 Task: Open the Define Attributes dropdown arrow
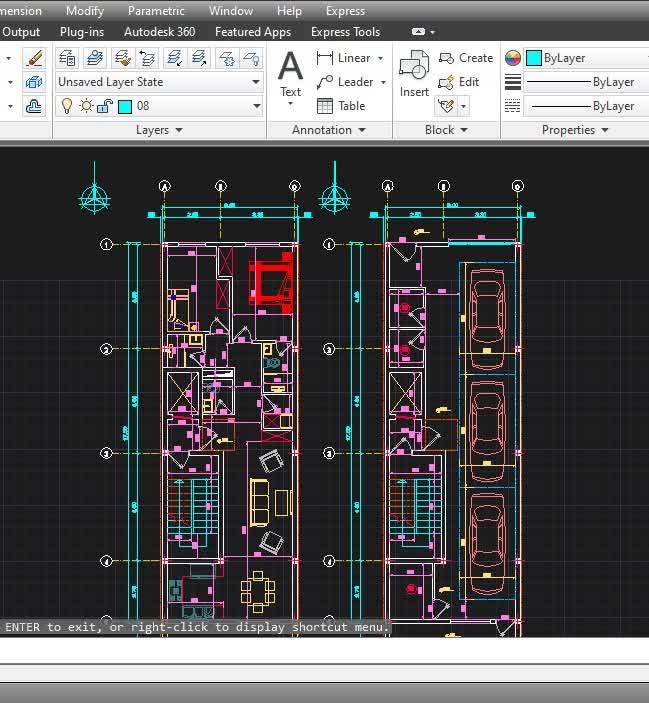463,106
